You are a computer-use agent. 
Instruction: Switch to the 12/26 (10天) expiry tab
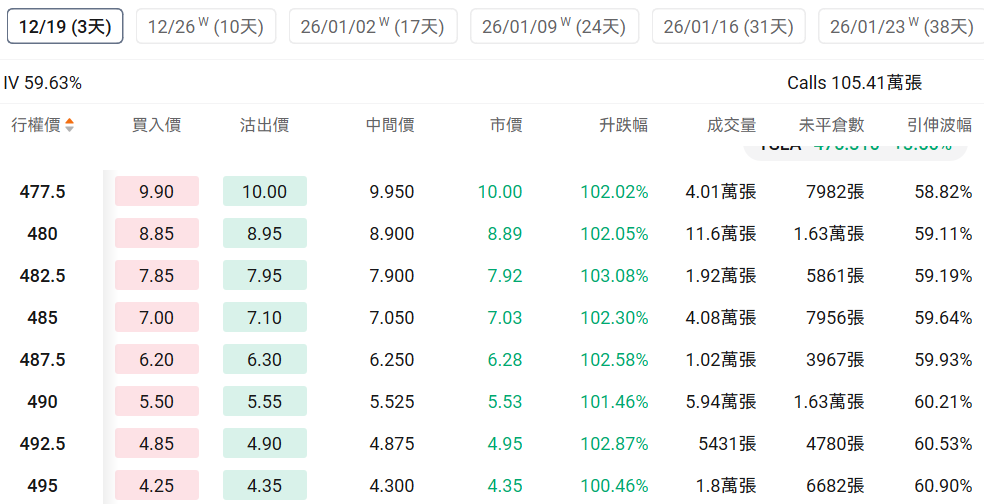(205, 27)
